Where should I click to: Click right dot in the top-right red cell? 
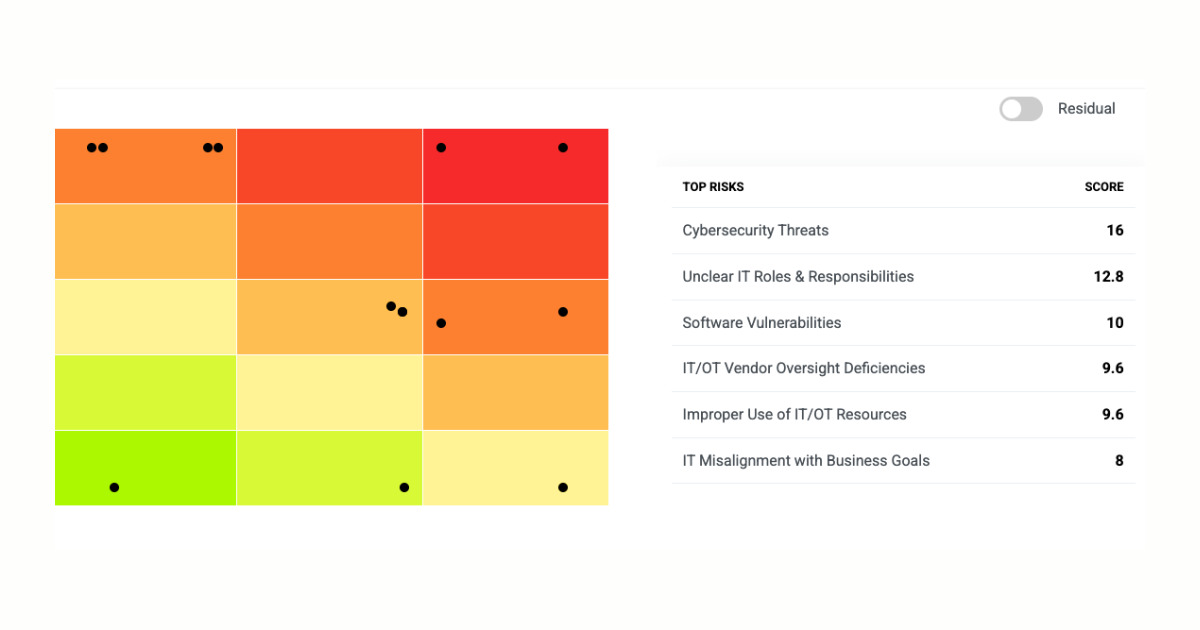click(563, 148)
